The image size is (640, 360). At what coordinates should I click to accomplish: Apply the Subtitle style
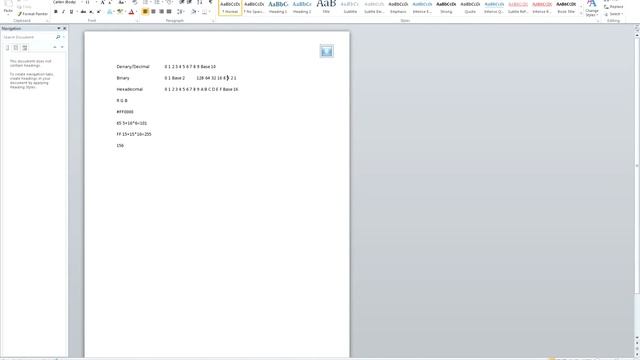coord(350,8)
